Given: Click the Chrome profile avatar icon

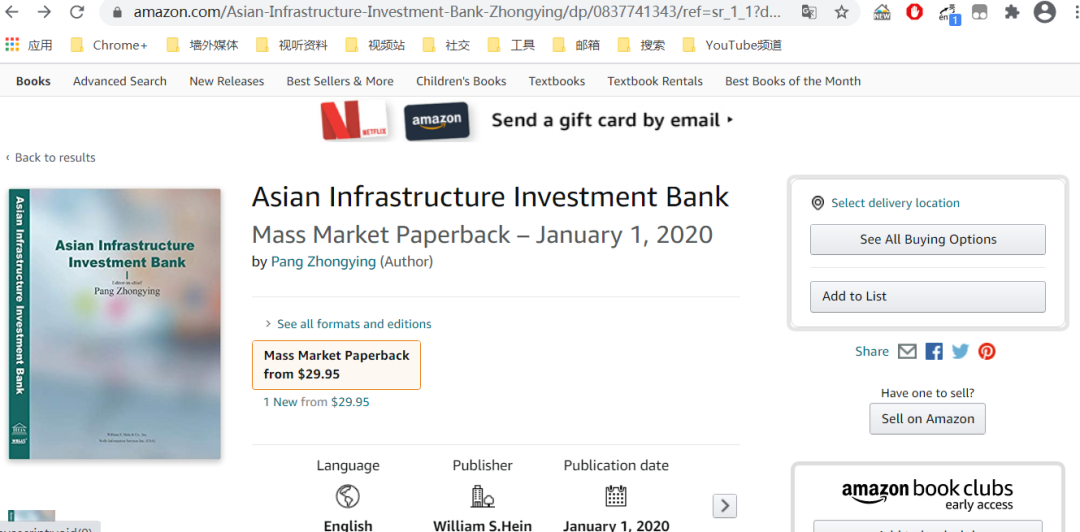Looking at the screenshot, I should [1045, 12].
